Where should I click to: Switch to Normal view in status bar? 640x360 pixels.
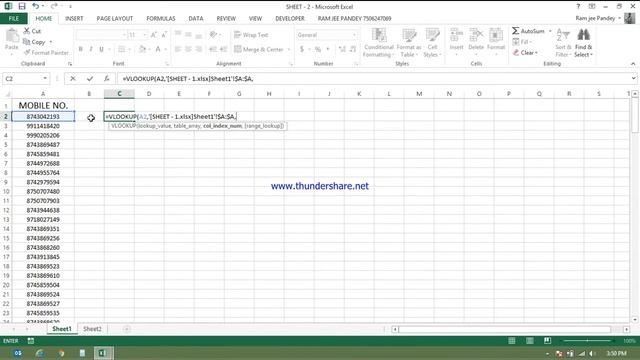pos(512,341)
